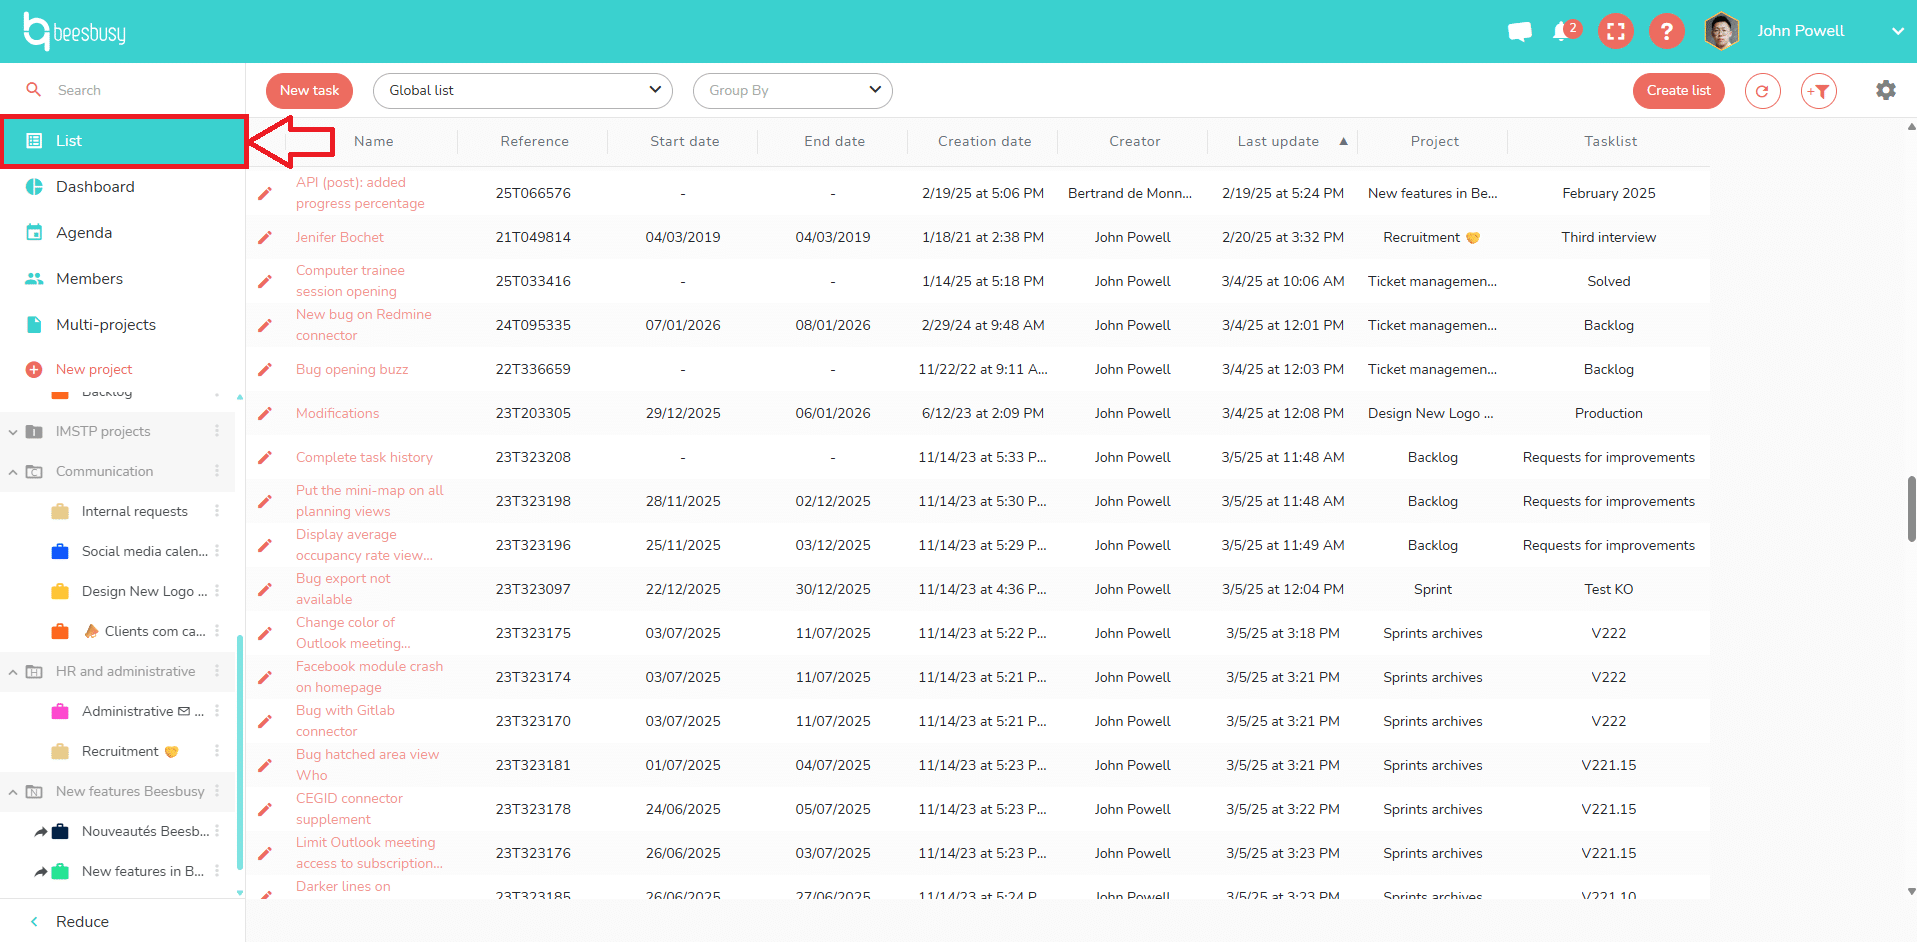This screenshot has height=942, width=1917.
Task: Open help using the question mark icon
Action: click(1666, 31)
